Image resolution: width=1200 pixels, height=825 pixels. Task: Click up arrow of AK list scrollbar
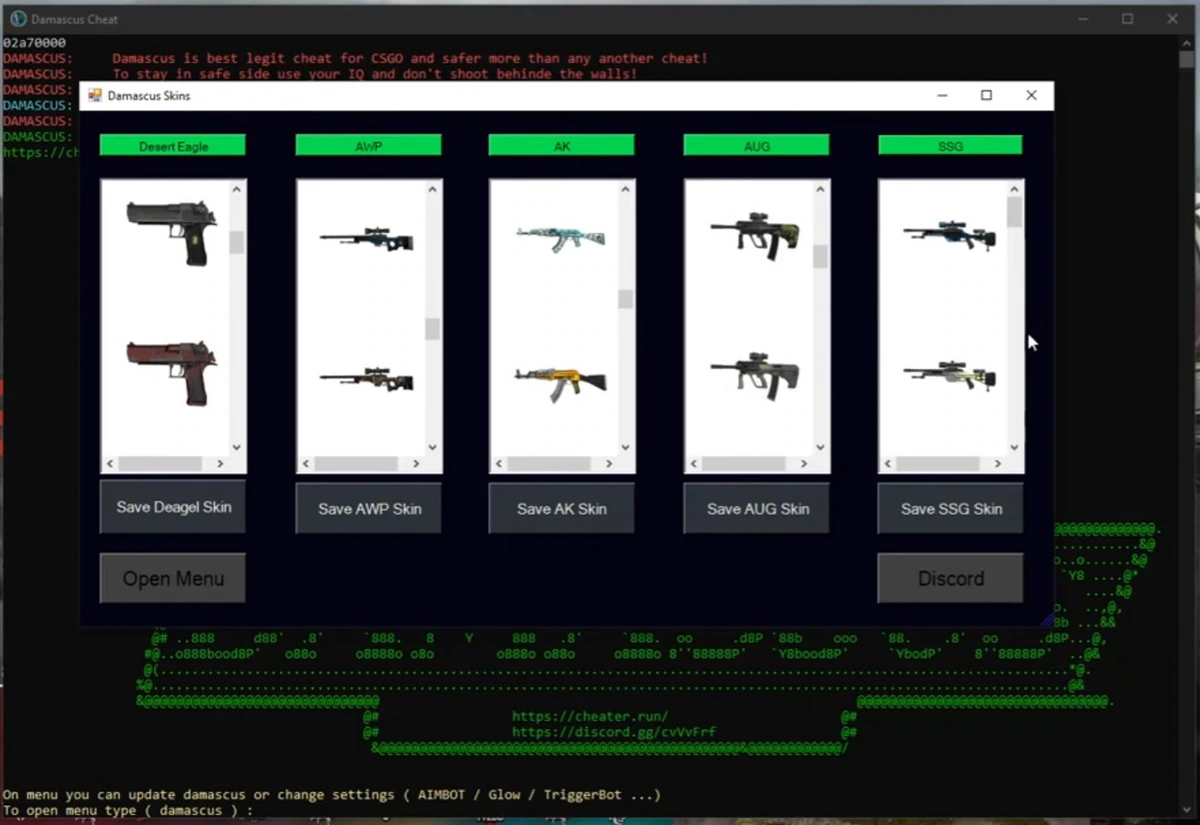pos(625,188)
